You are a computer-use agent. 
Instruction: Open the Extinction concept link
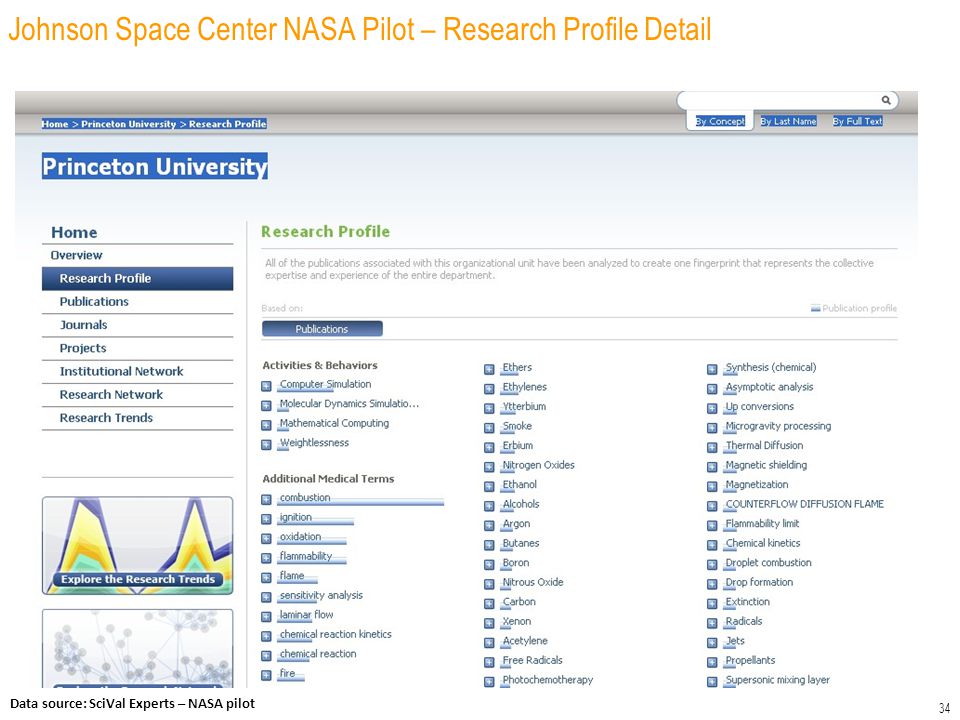coord(748,602)
